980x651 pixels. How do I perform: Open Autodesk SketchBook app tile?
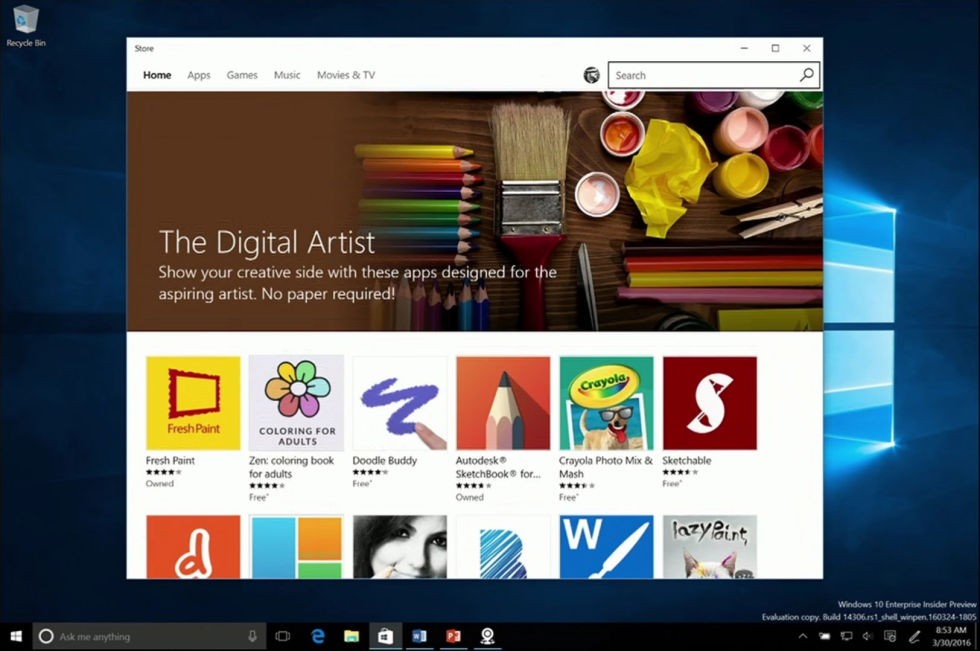(503, 403)
